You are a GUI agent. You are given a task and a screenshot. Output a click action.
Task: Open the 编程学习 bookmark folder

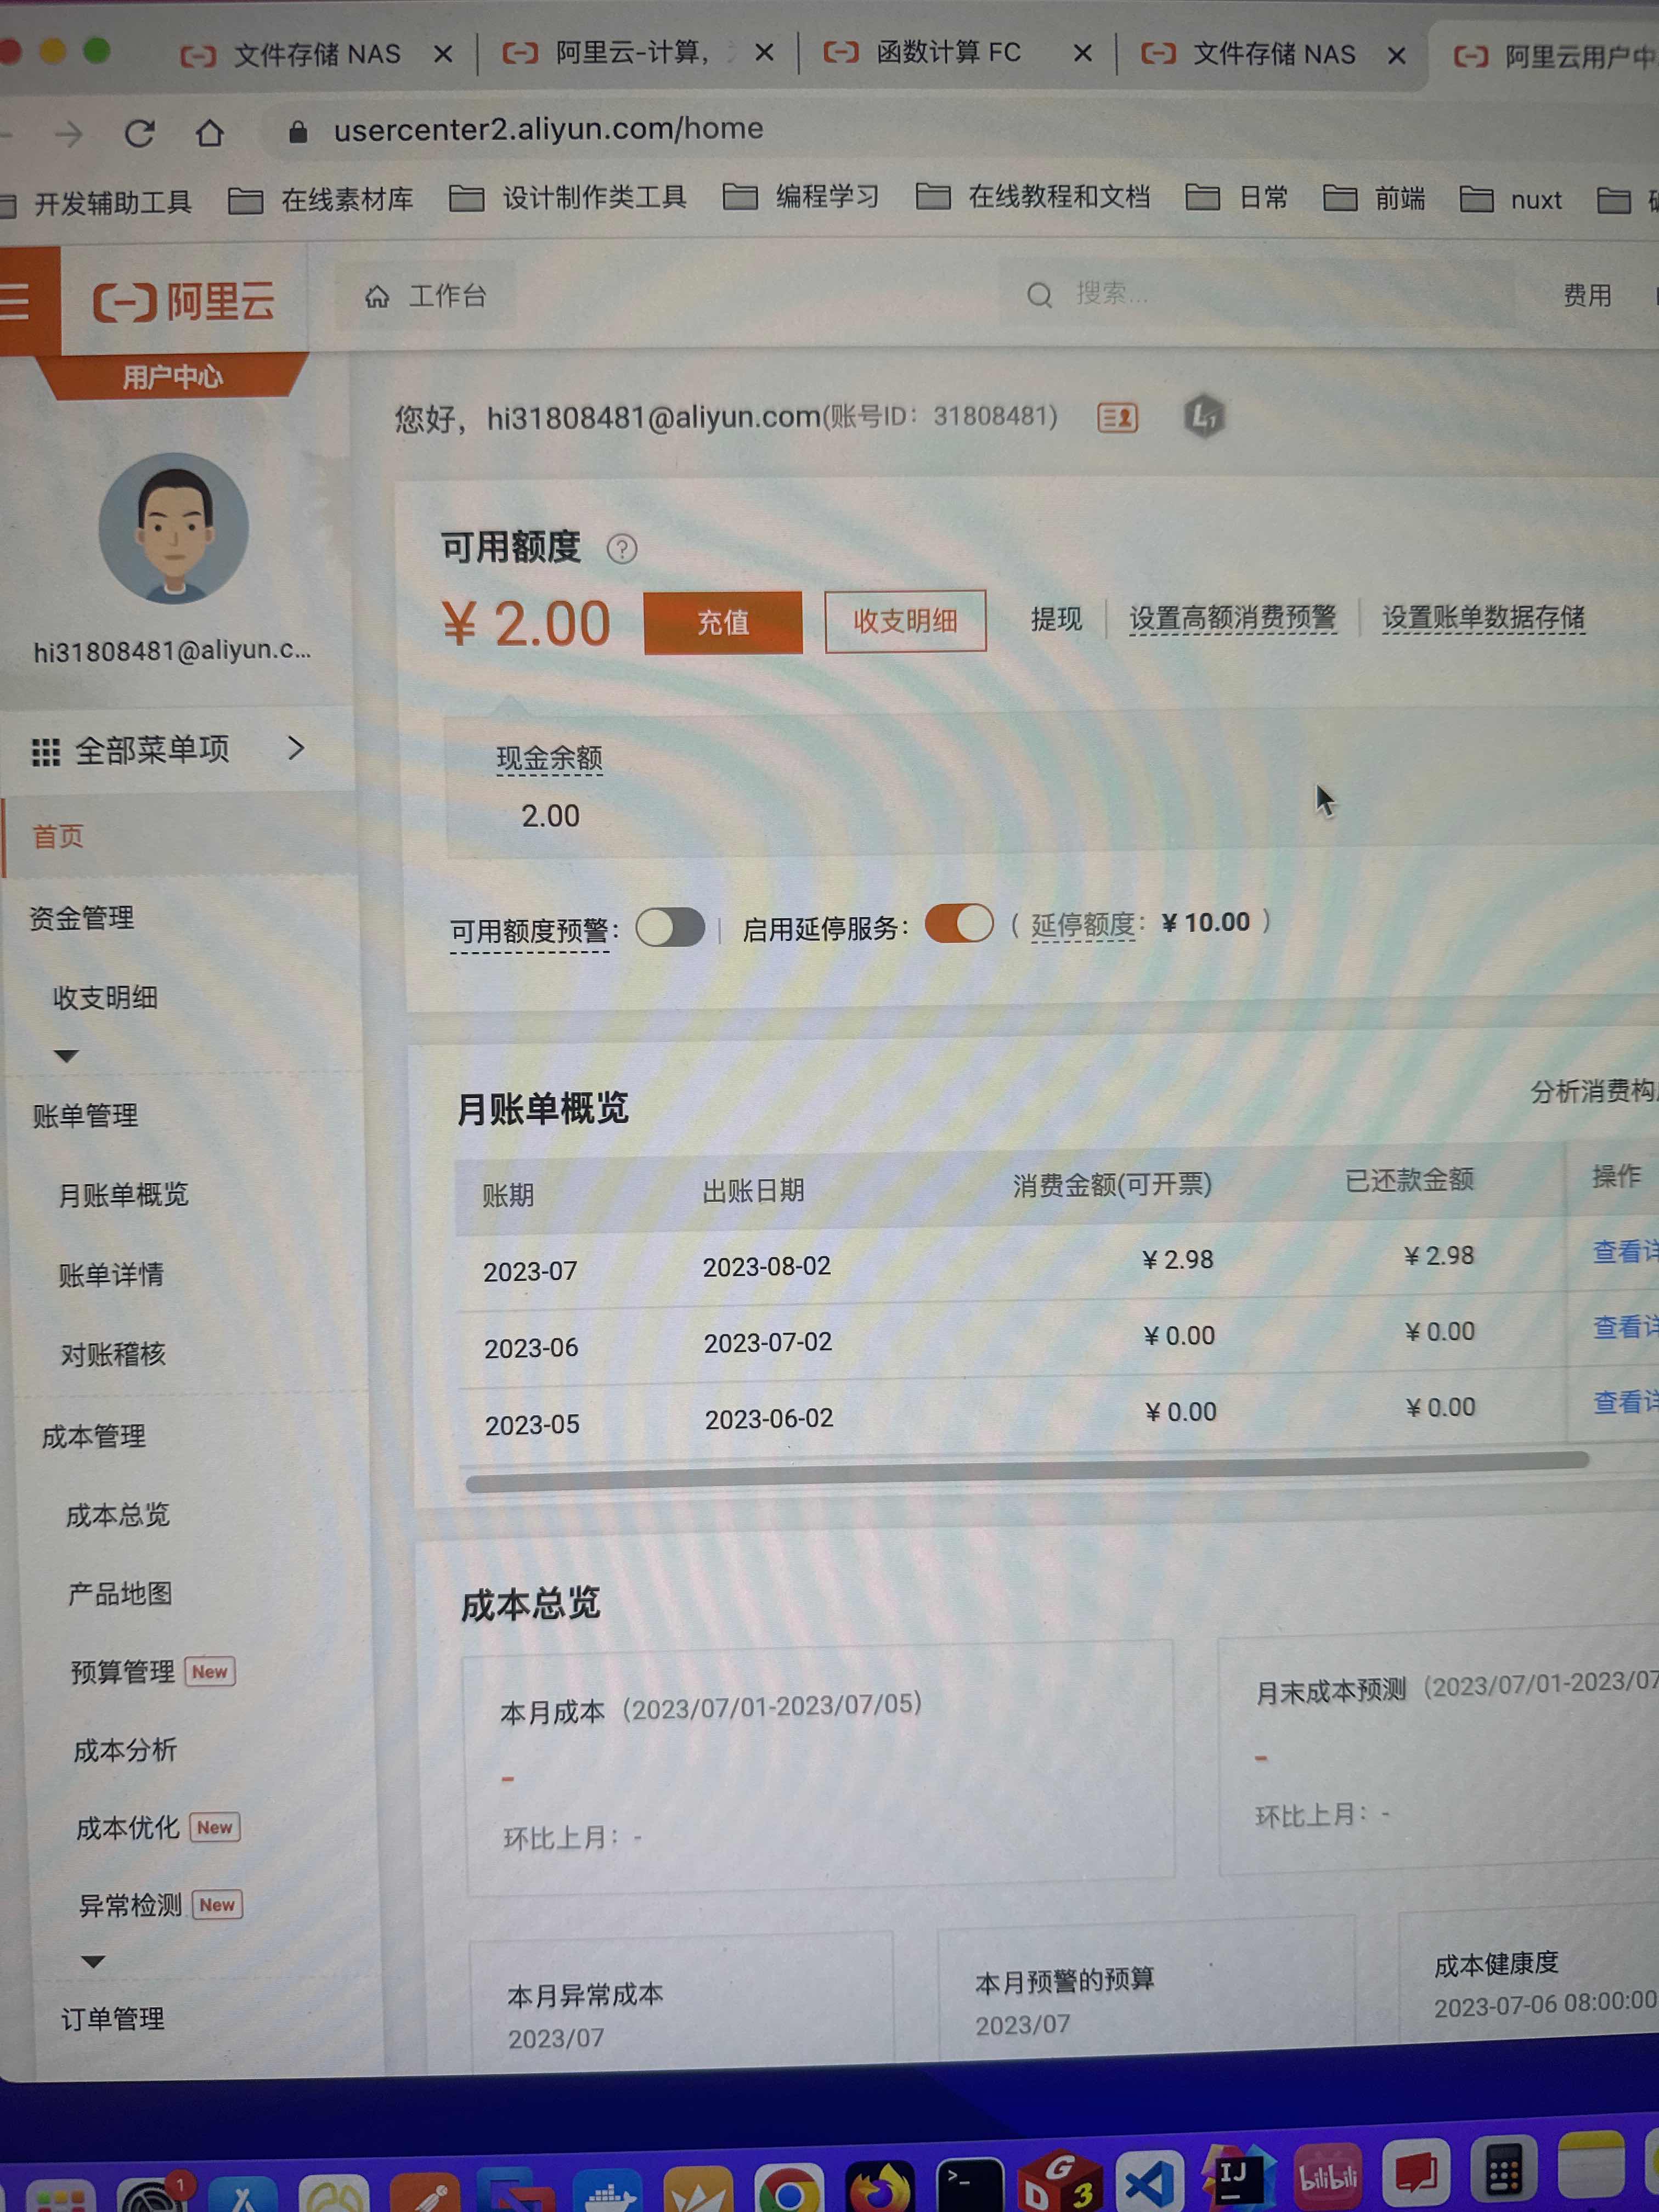(800, 196)
